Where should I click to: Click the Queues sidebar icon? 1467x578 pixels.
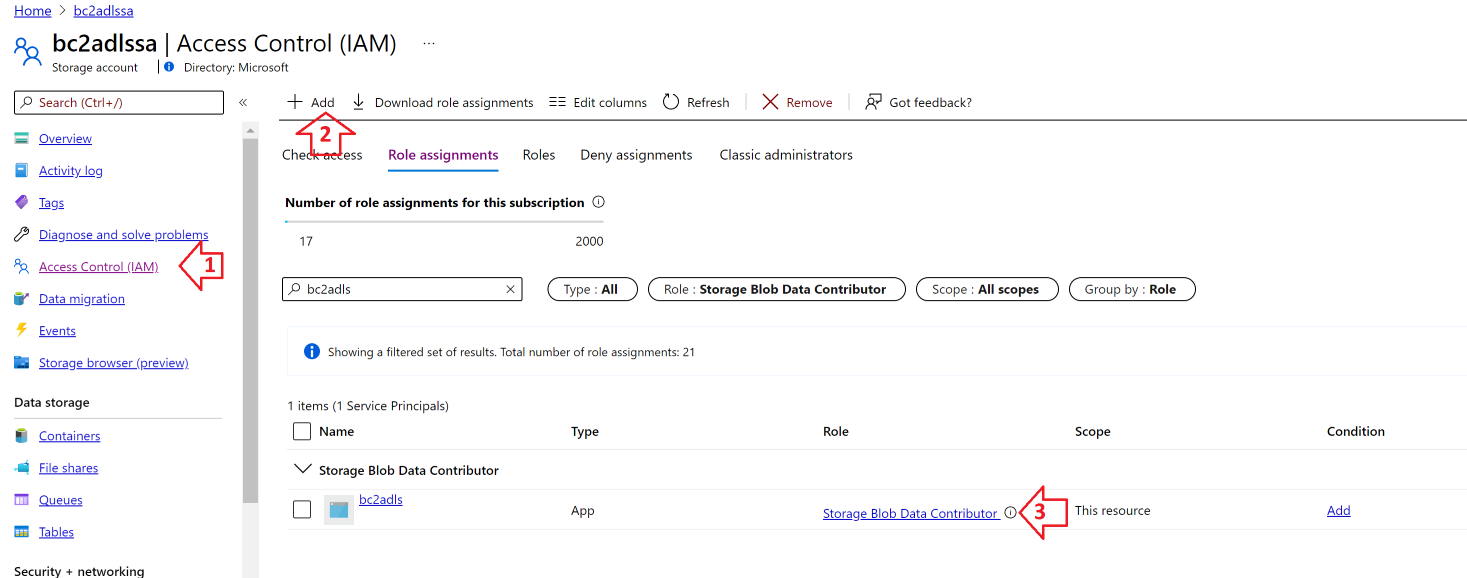point(22,500)
